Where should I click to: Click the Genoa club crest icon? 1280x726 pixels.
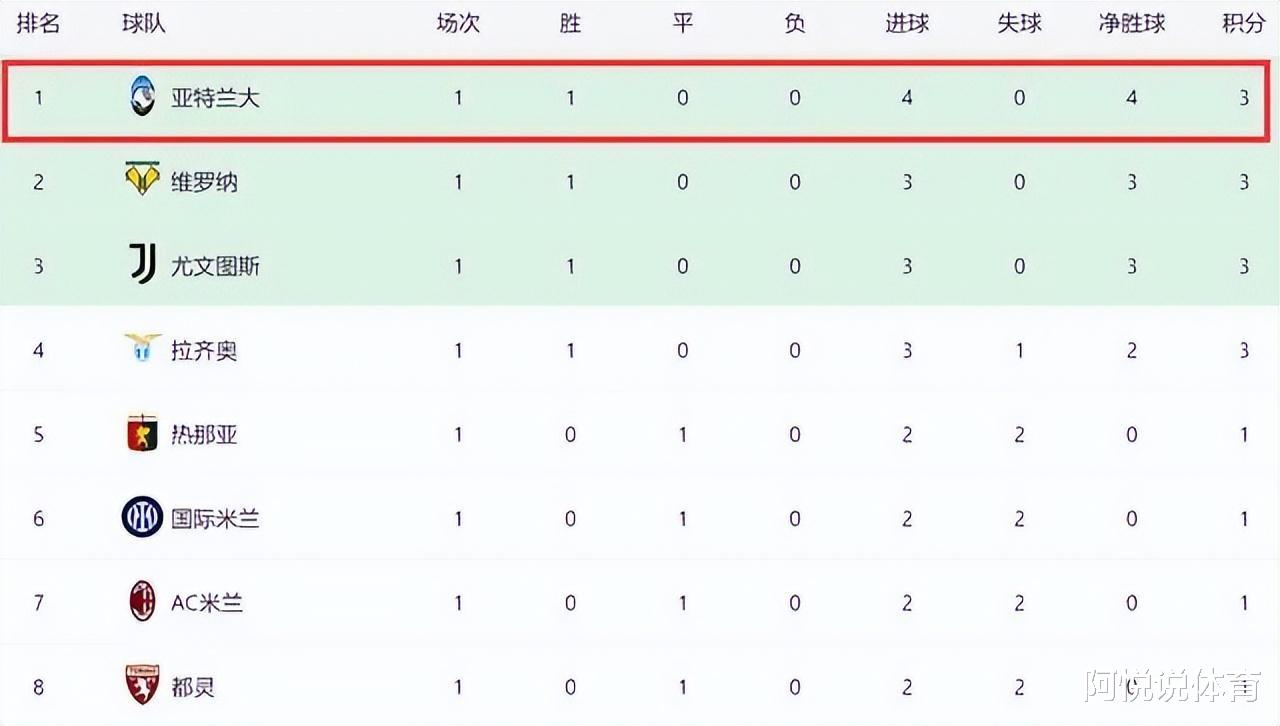pos(143,434)
